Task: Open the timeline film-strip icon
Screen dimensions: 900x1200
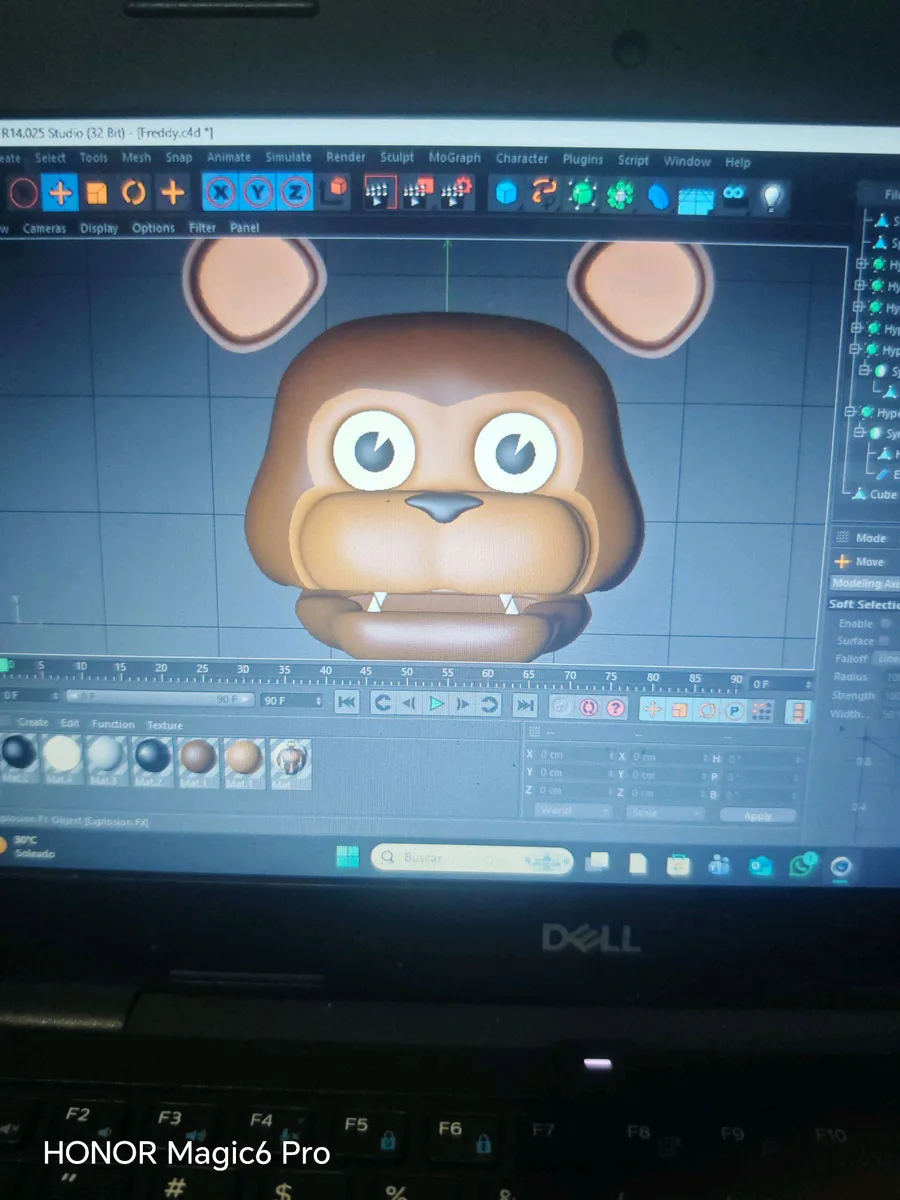Action: 797,711
